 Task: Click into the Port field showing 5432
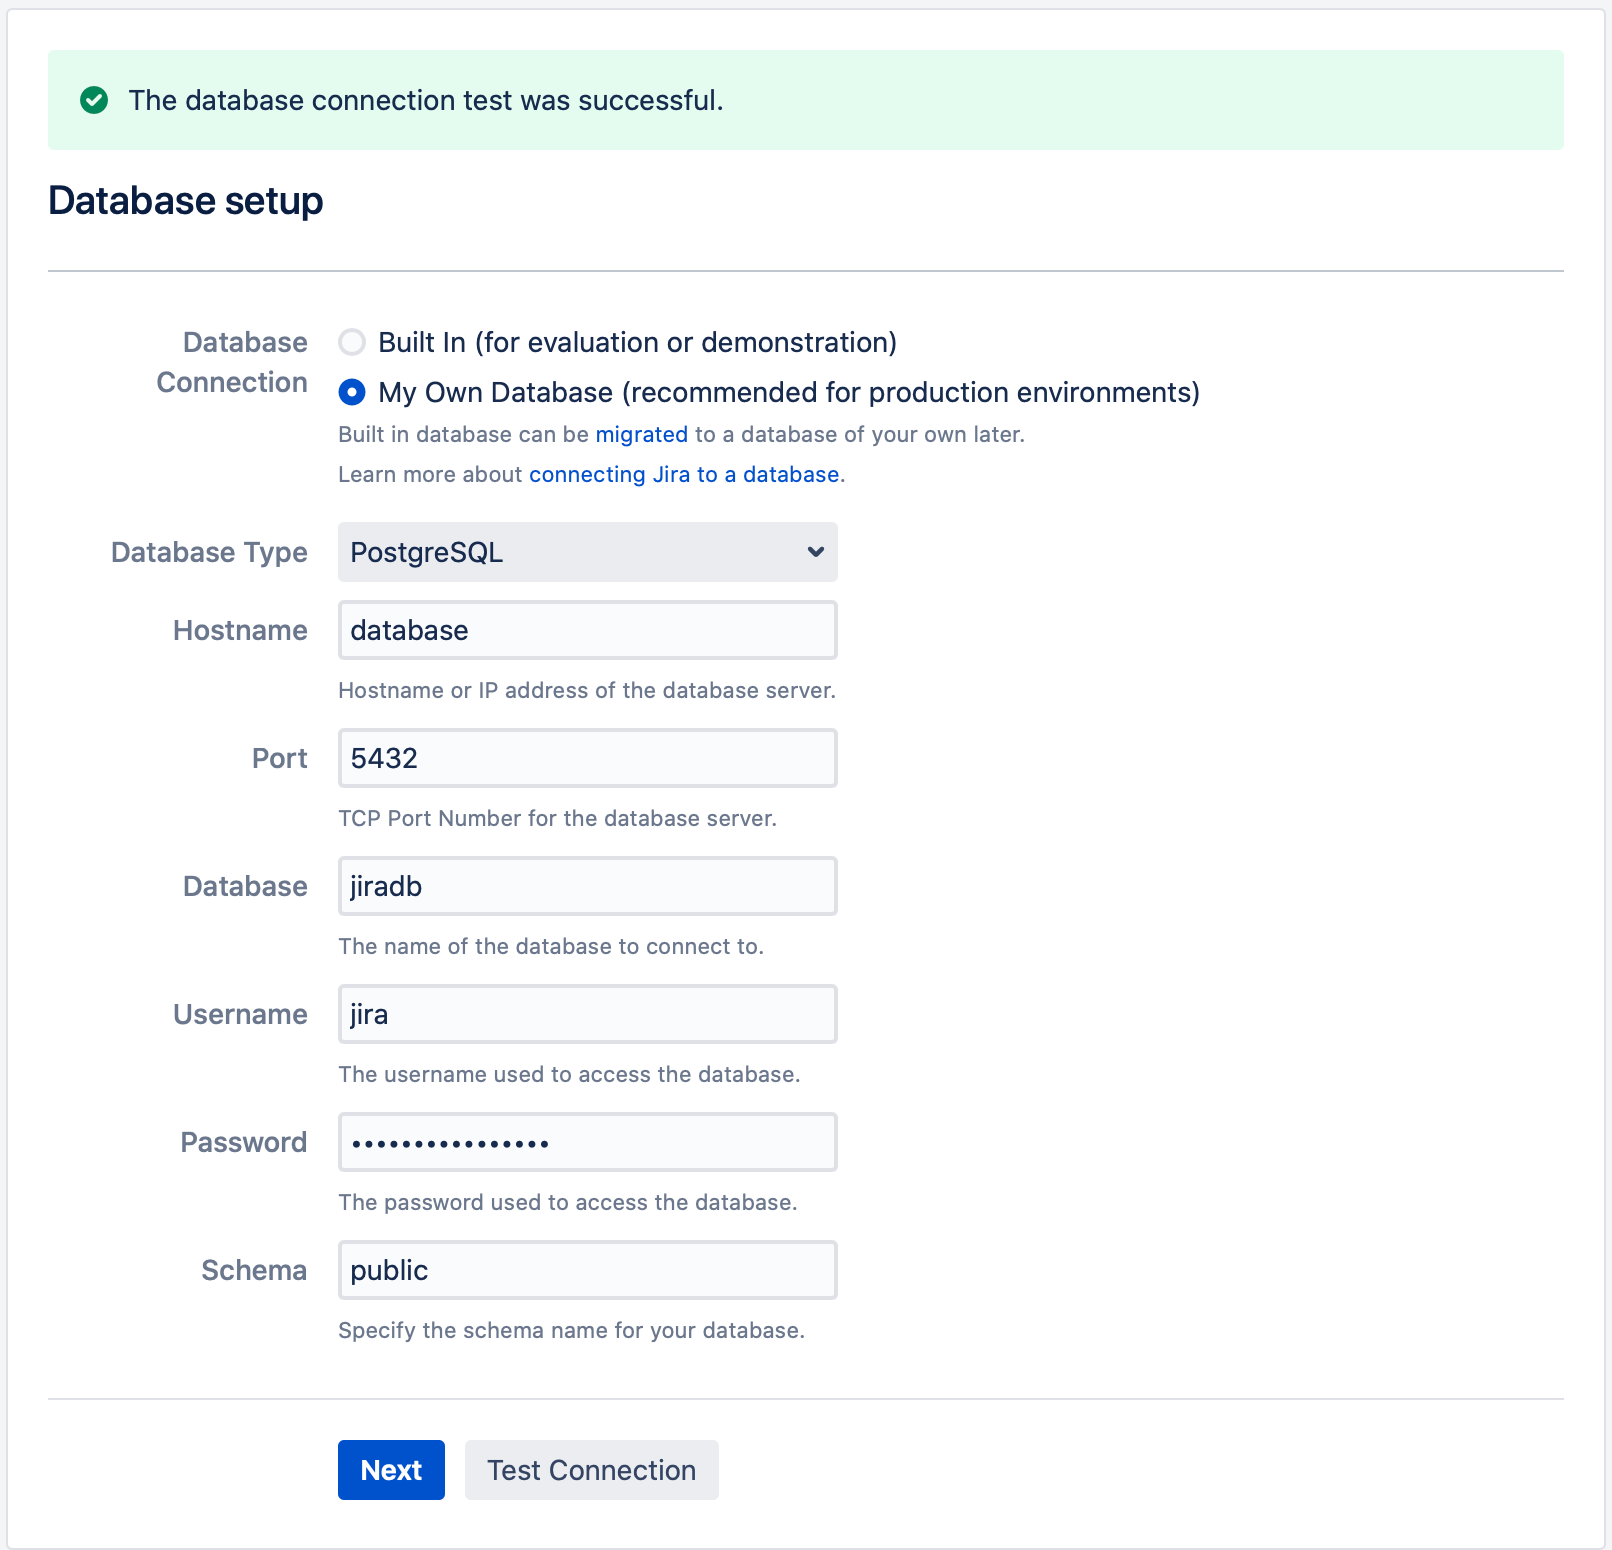pos(587,758)
